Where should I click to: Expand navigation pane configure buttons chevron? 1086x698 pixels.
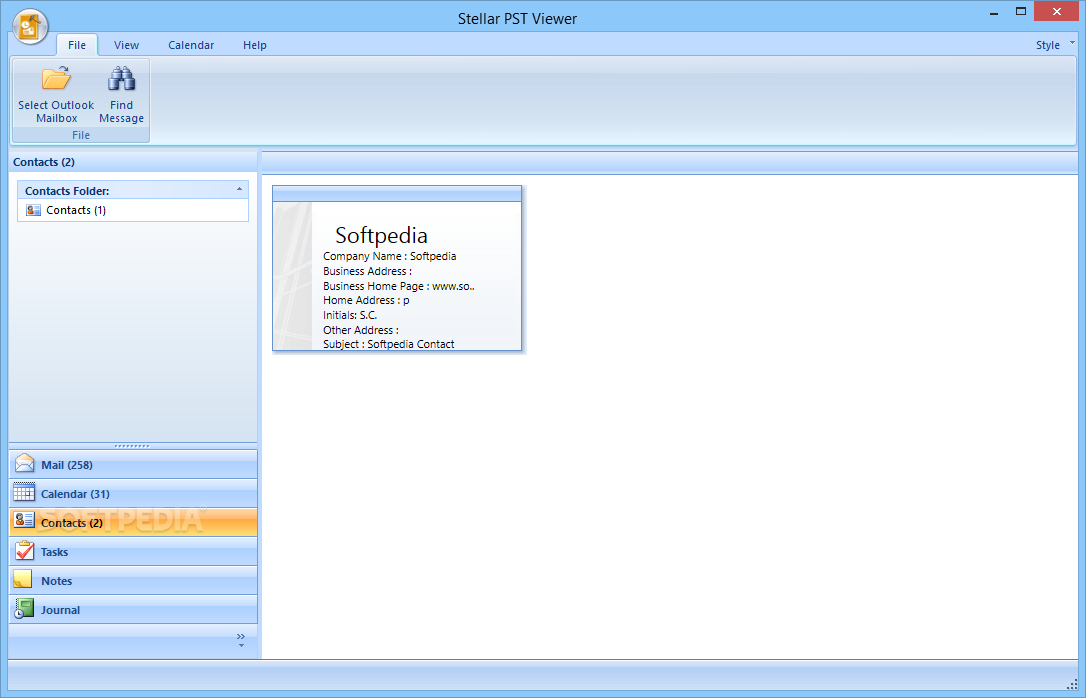pos(241,639)
